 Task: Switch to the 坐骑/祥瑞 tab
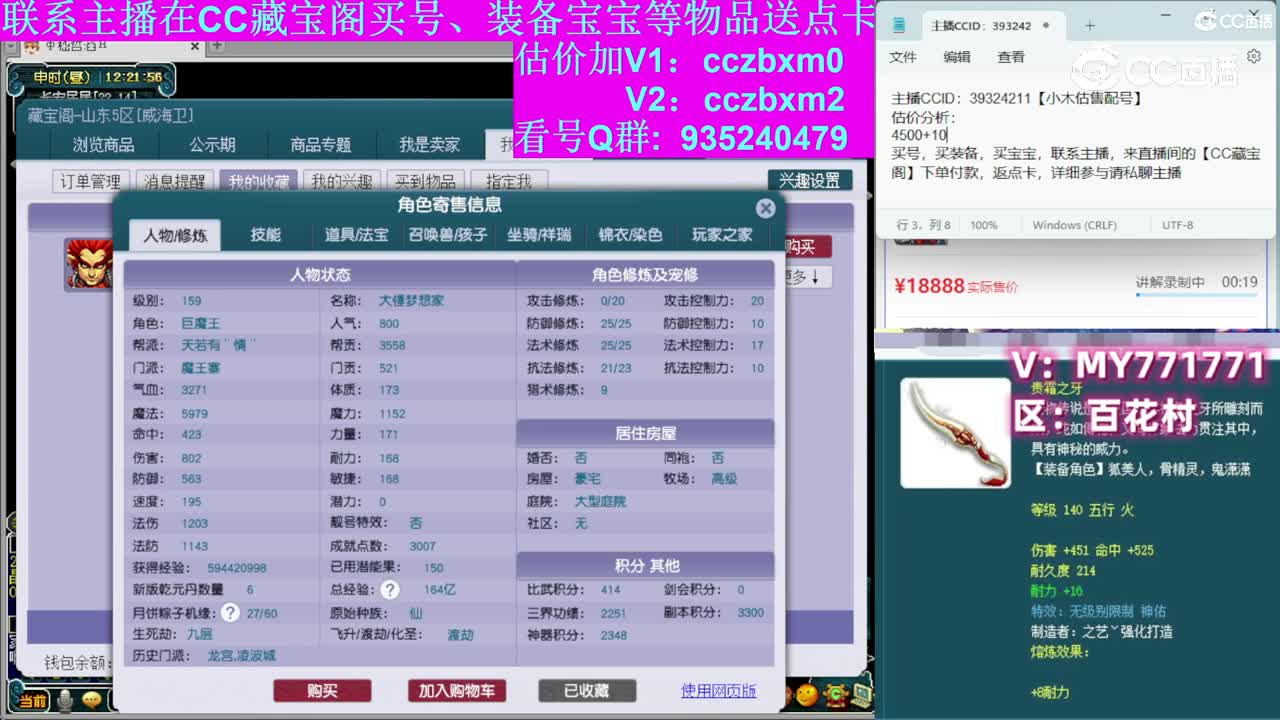pos(539,235)
